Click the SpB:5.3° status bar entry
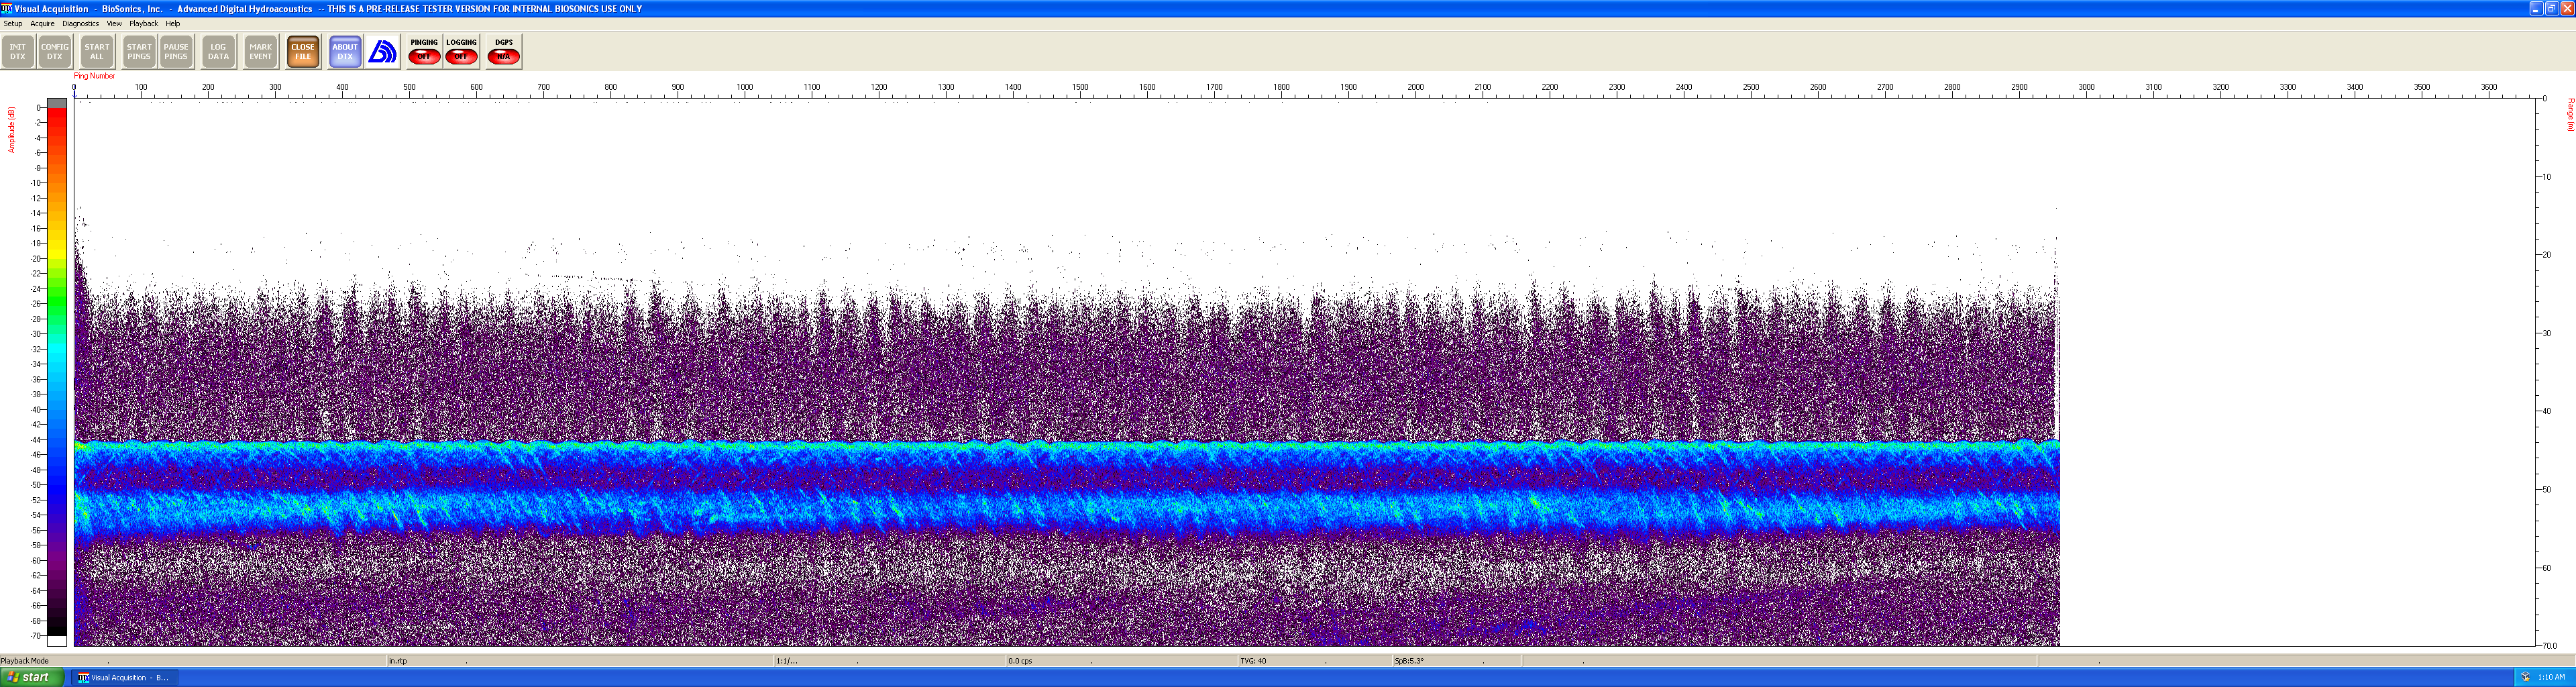Screen dimensions: 2576x687 point(1409,661)
